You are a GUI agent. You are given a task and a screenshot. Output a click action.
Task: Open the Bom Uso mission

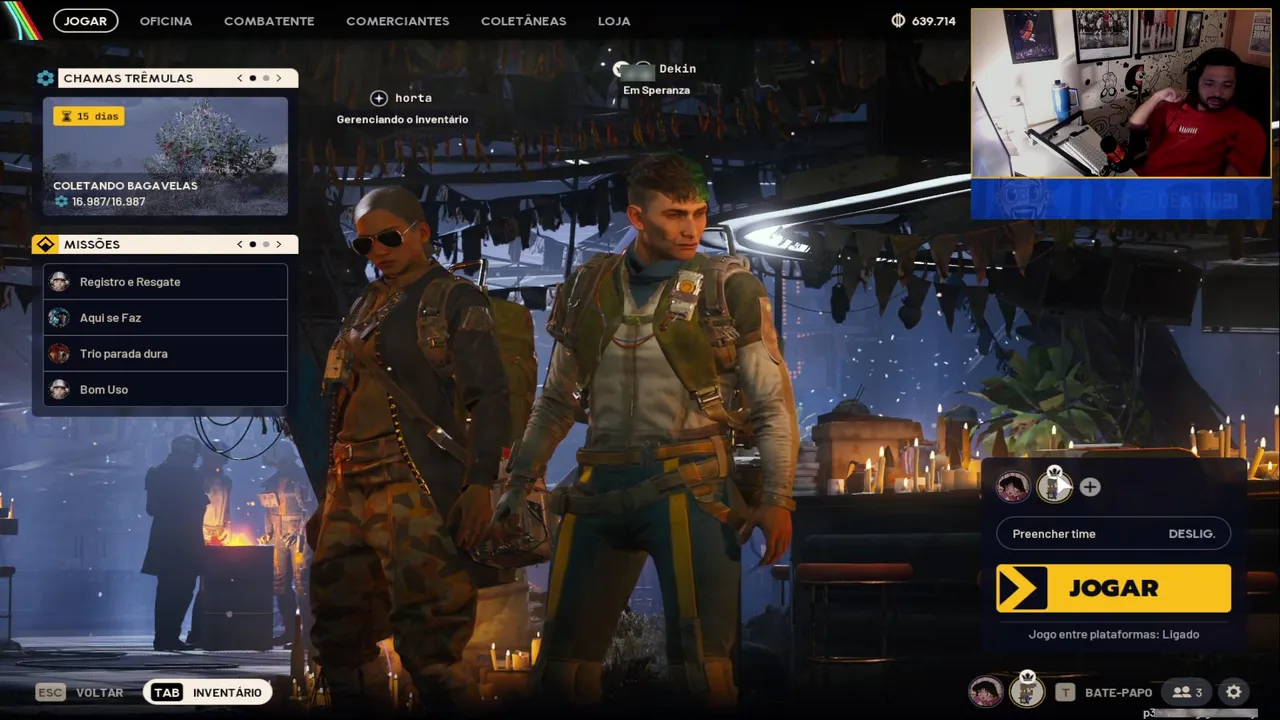click(x=166, y=390)
